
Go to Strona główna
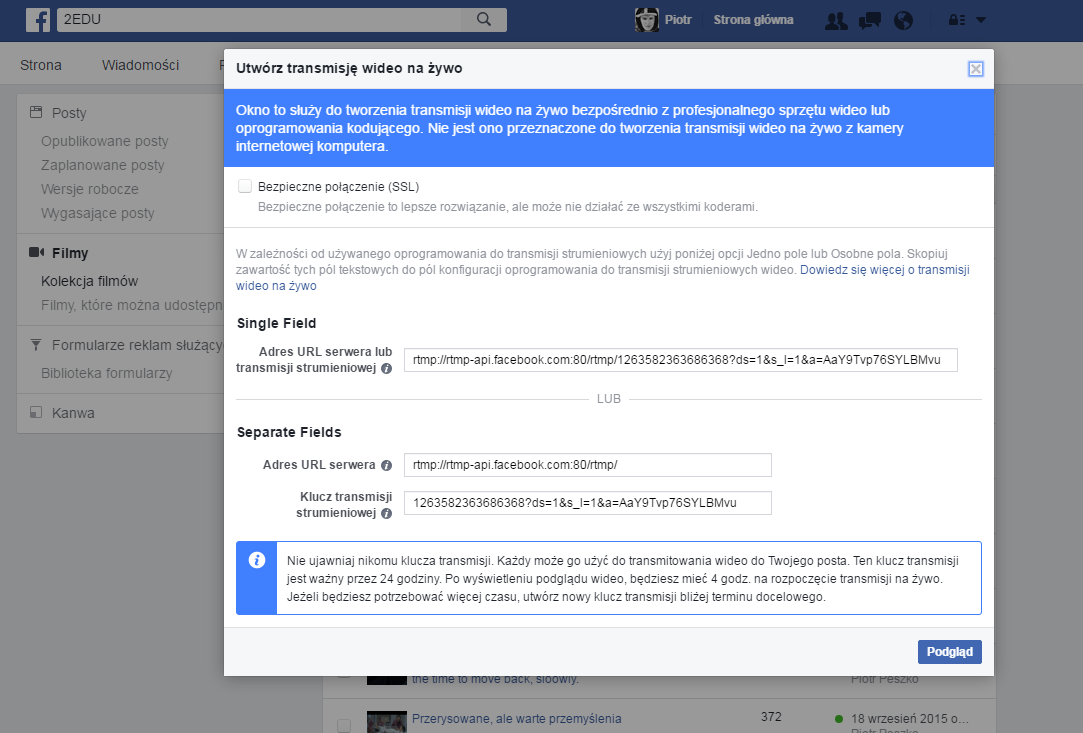pos(753,20)
